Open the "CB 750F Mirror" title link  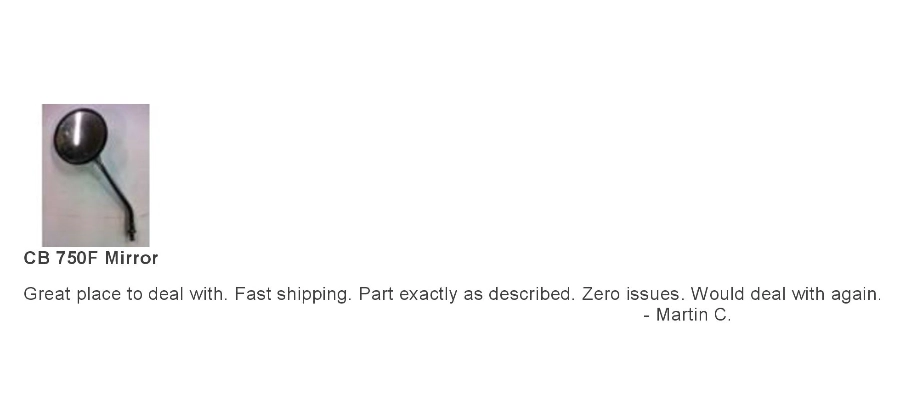(91, 258)
